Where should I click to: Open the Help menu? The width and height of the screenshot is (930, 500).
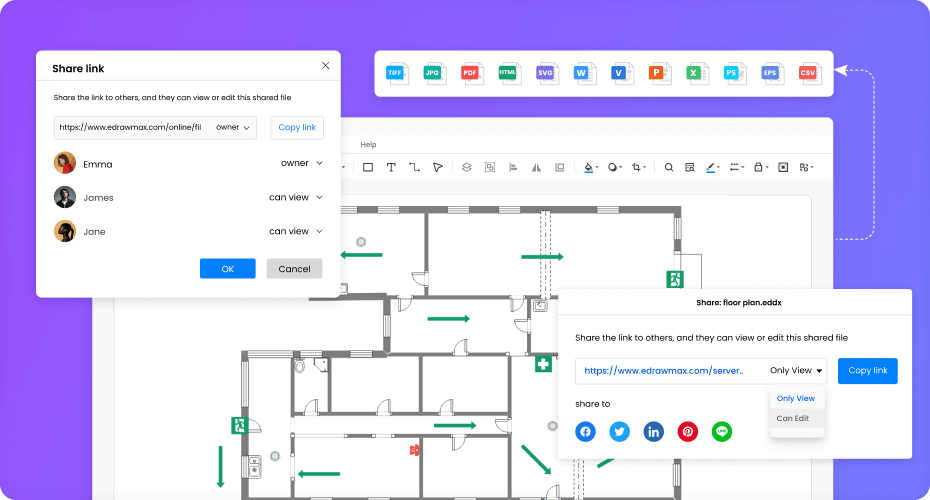[368, 145]
